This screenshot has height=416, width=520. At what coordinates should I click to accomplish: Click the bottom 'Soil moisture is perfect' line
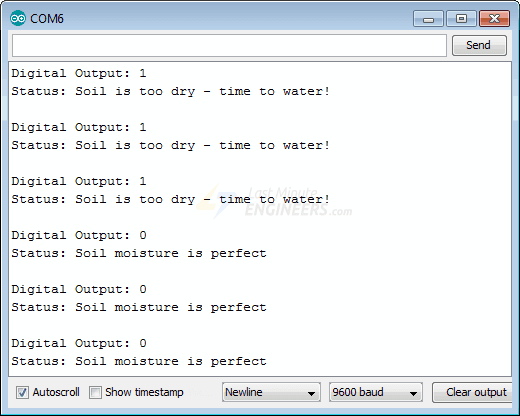click(139, 361)
